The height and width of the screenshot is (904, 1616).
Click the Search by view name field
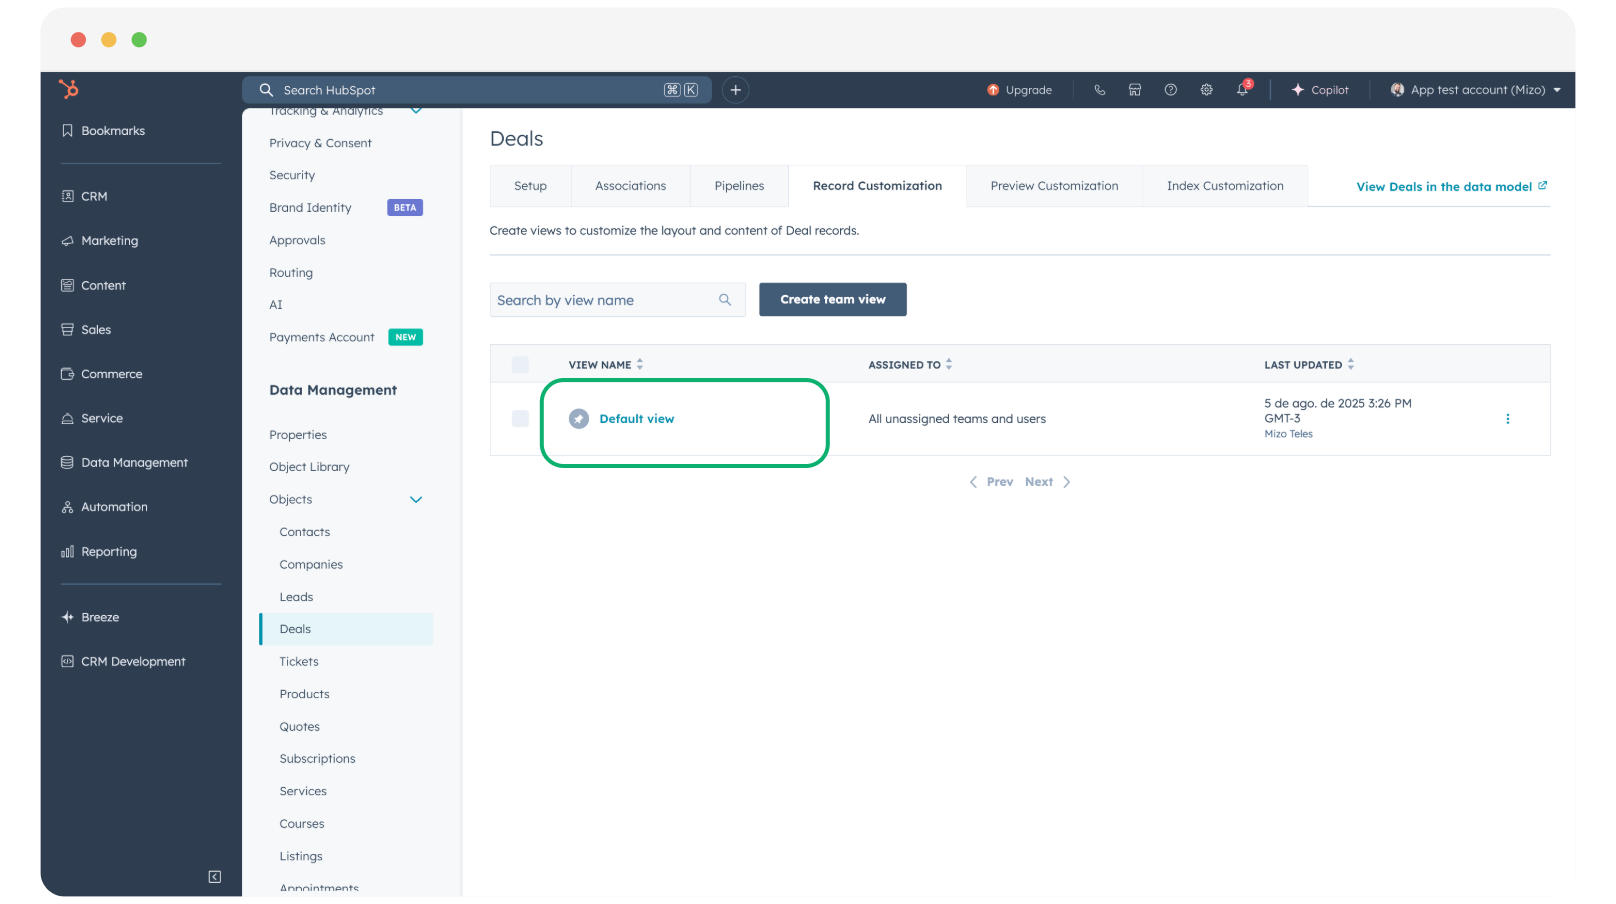[x=605, y=301]
